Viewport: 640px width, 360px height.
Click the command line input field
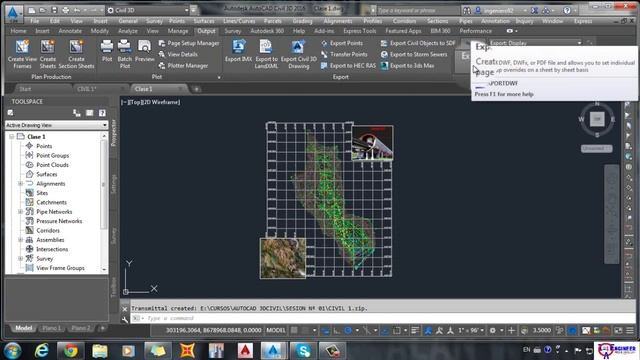[383, 318]
